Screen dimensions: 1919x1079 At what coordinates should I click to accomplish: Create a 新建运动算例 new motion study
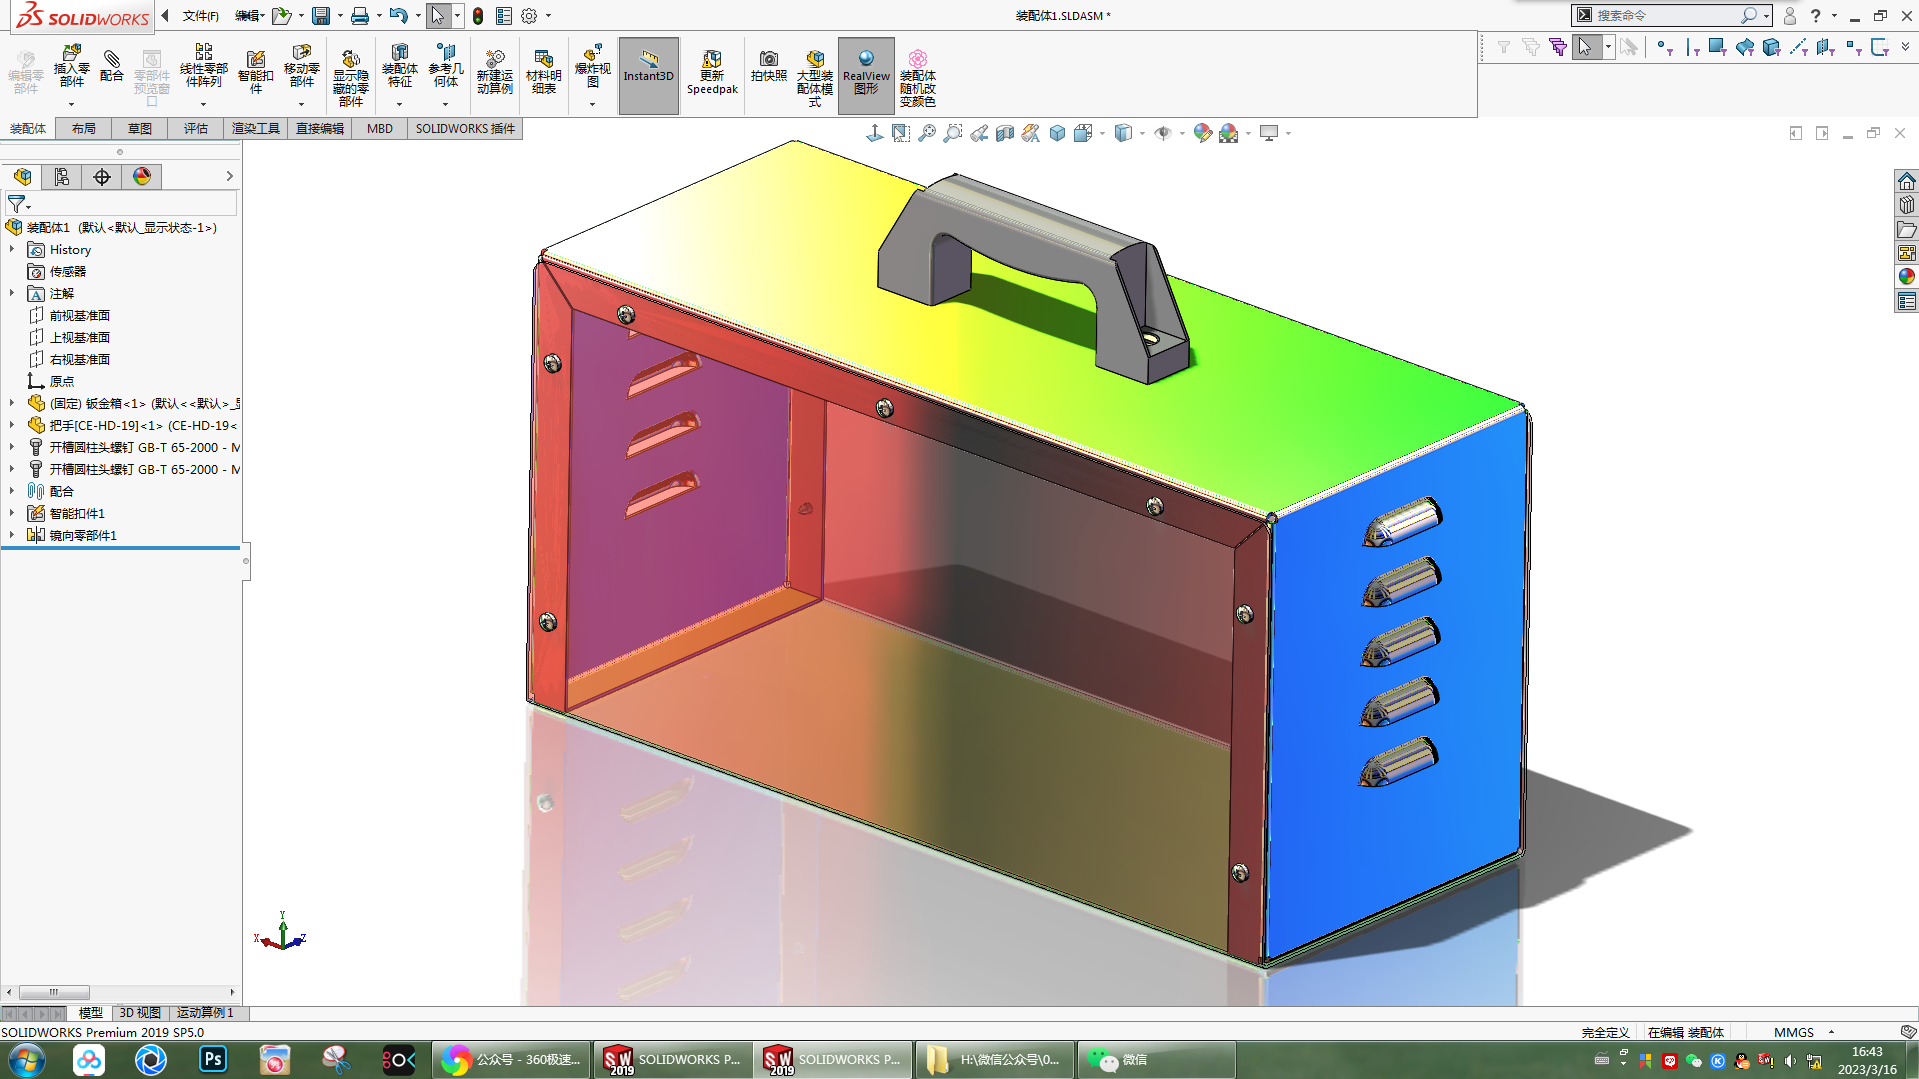tap(494, 72)
